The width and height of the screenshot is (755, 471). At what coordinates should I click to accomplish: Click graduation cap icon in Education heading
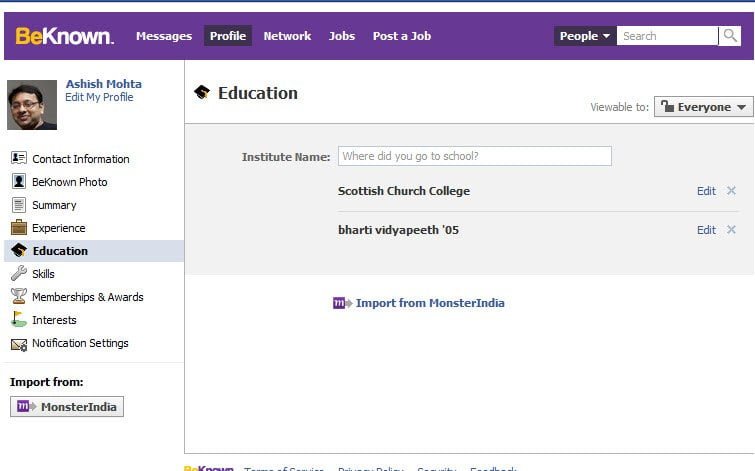(202, 92)
